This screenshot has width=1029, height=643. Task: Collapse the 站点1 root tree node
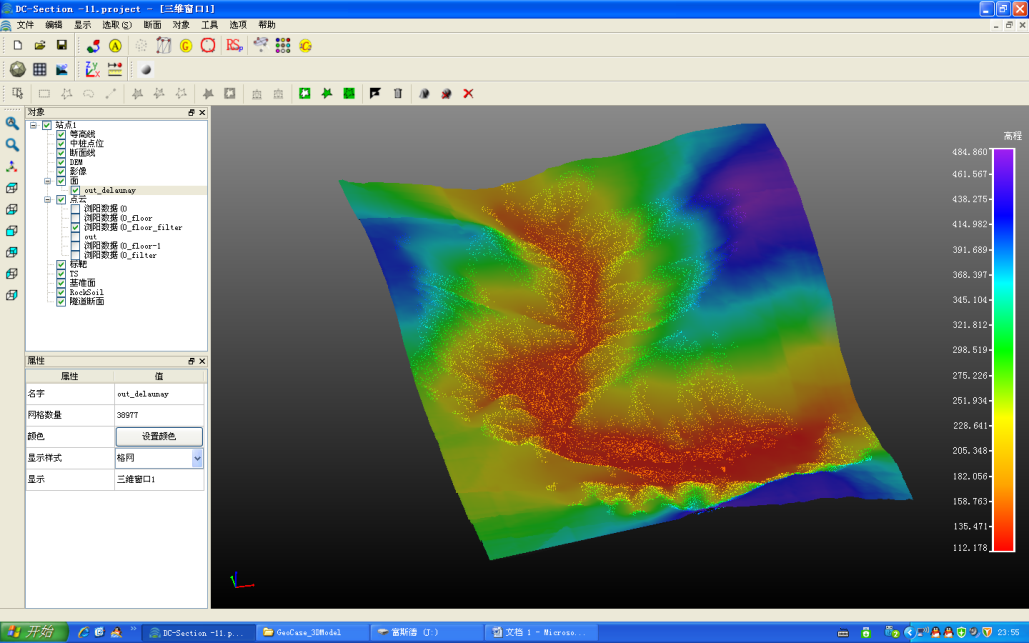[x=33, y=125]
